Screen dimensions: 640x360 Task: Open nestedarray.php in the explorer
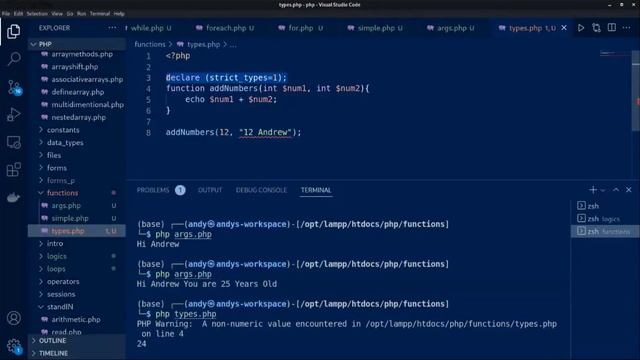click(77, 117)
